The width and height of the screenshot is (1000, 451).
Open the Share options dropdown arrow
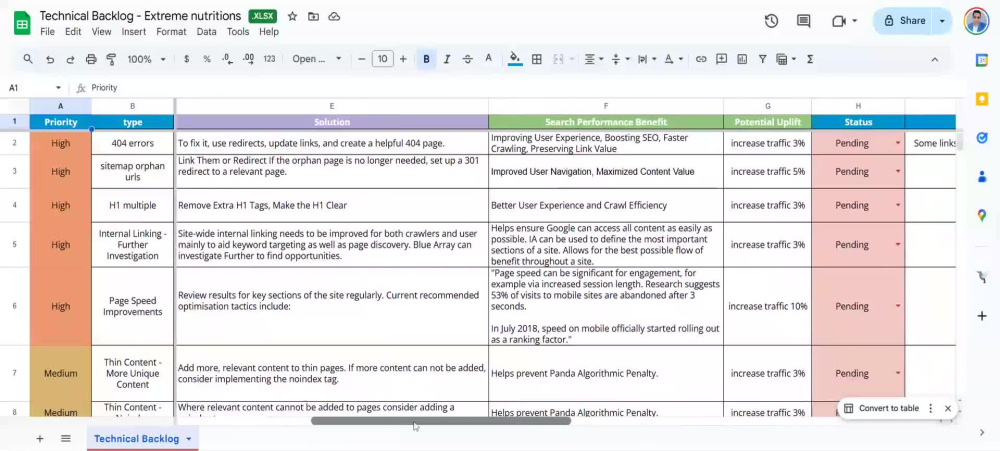click(942, 21)
